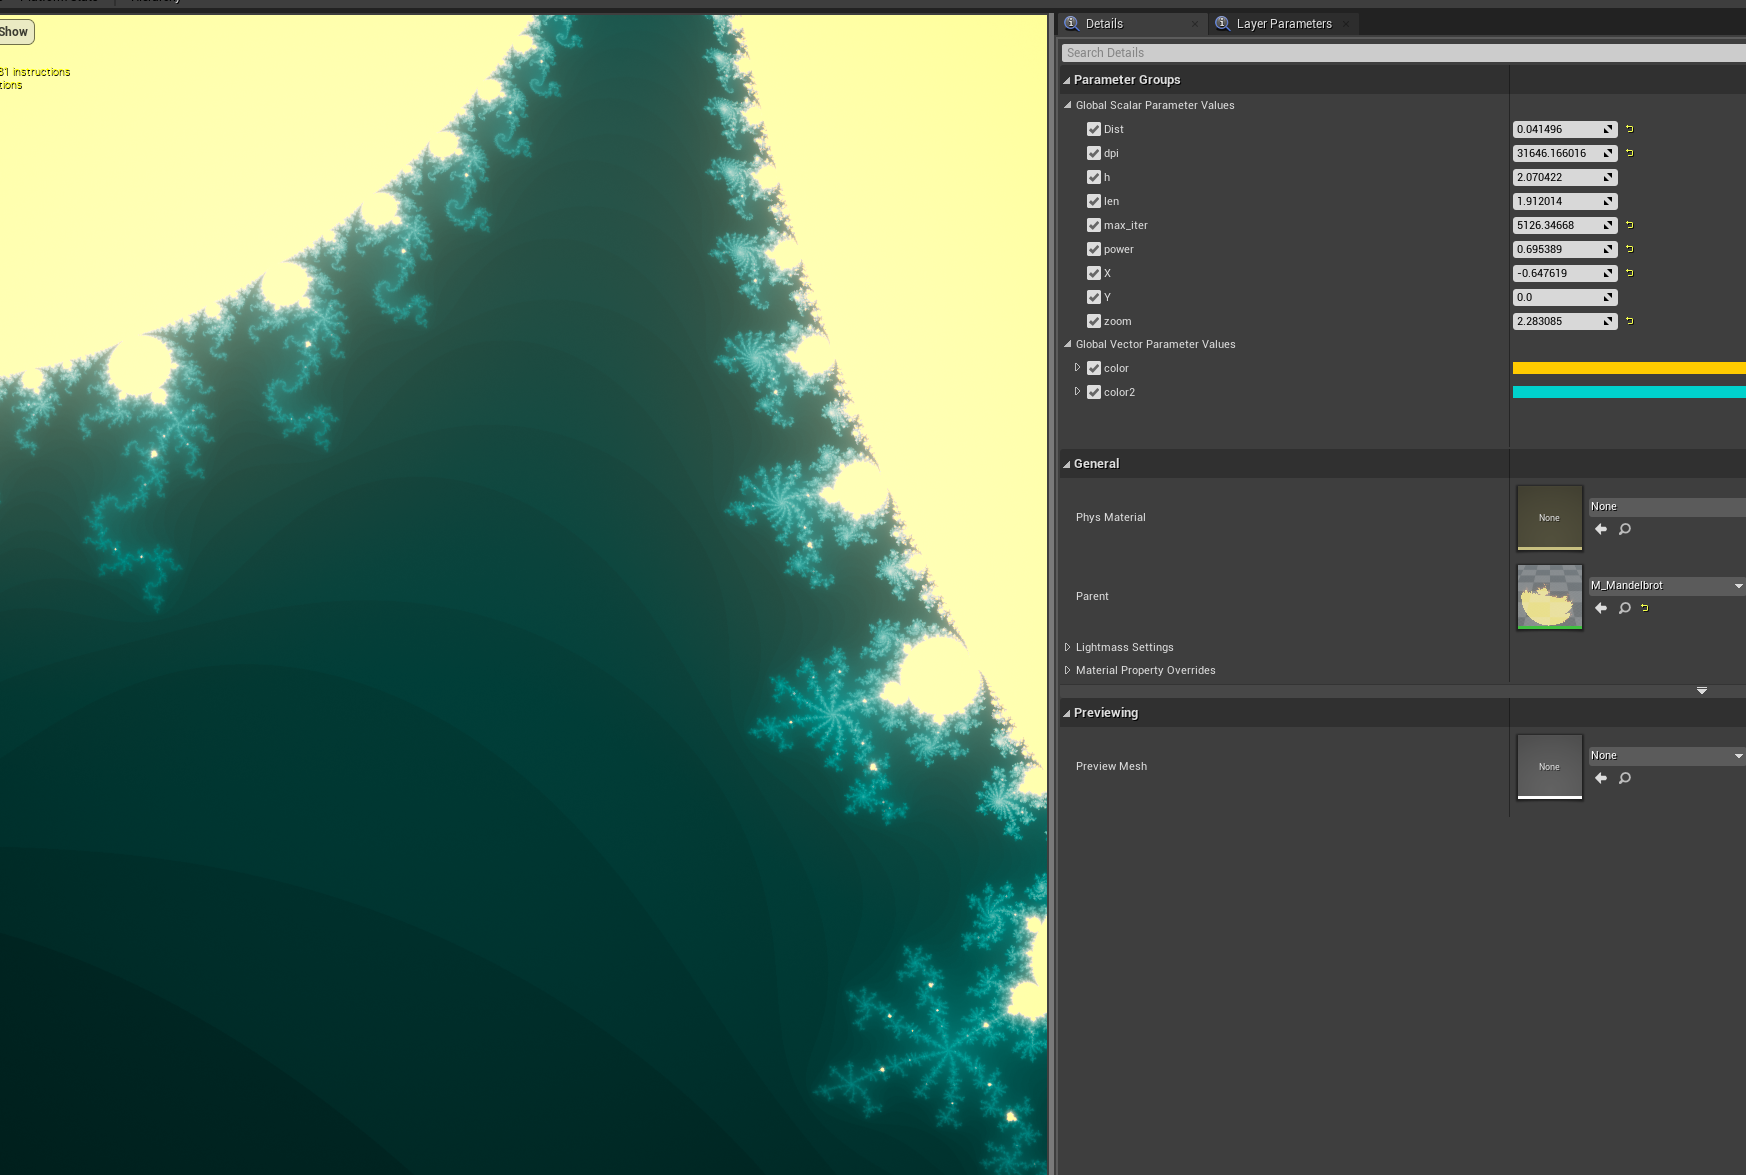Image resolution: width=1746 pixels, height=1175 pixels.
Task: Open the Phys Material None dropdown
Action: 1667,506
